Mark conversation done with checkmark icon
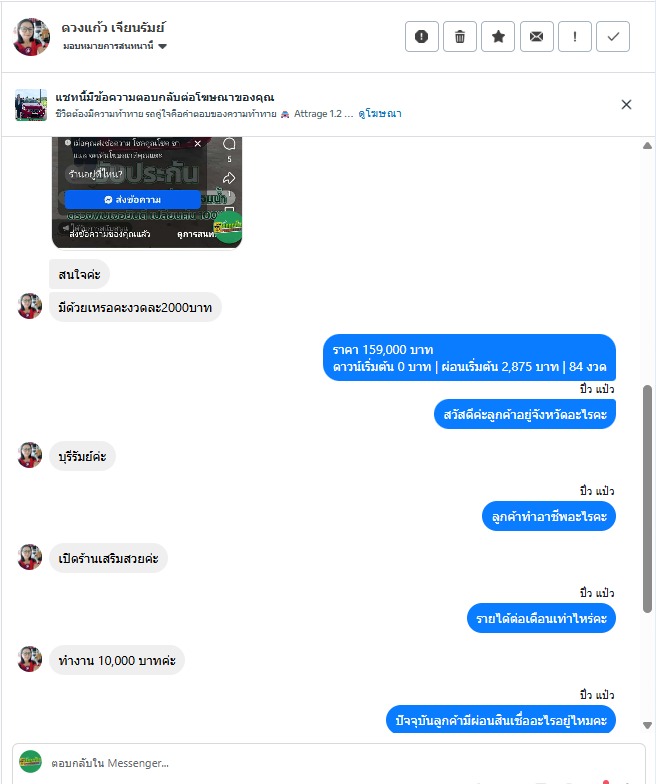656x784 pixels. coord(613,36)
